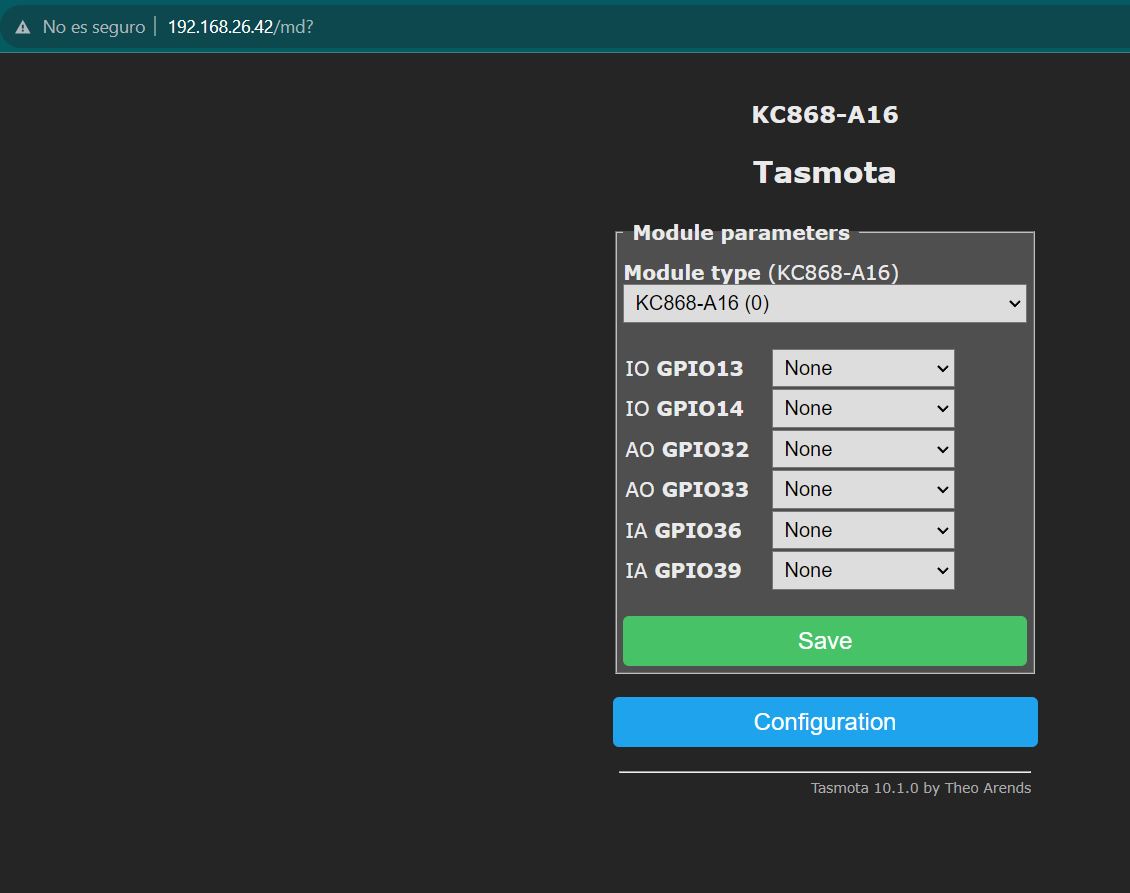Open the AO GPIO33 dropdown
Viewport: 1130px width, 893px height.
[863, 490]
